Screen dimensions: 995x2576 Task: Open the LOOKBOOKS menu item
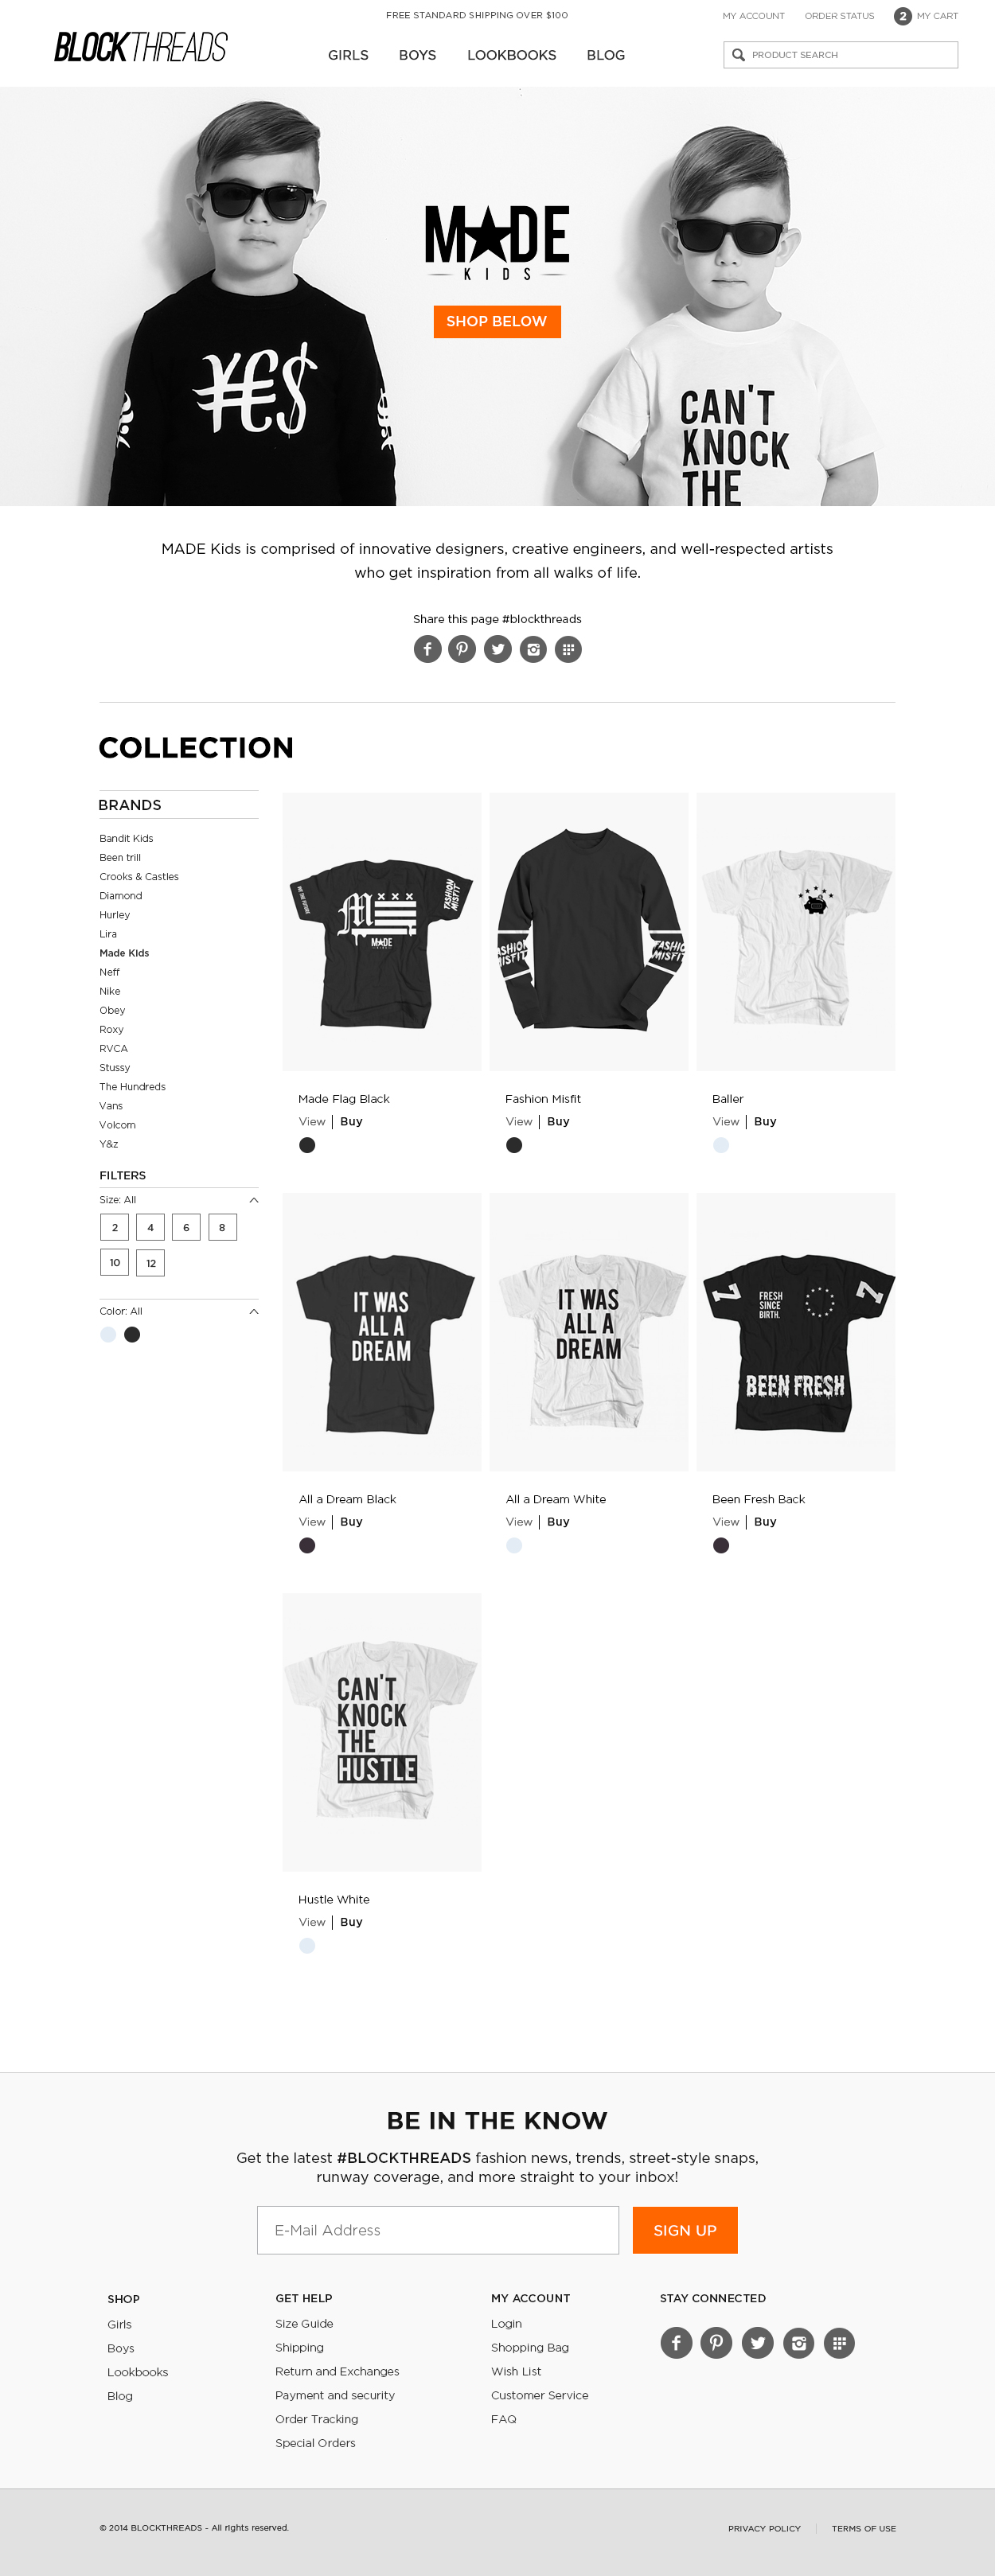pos(511,55)
